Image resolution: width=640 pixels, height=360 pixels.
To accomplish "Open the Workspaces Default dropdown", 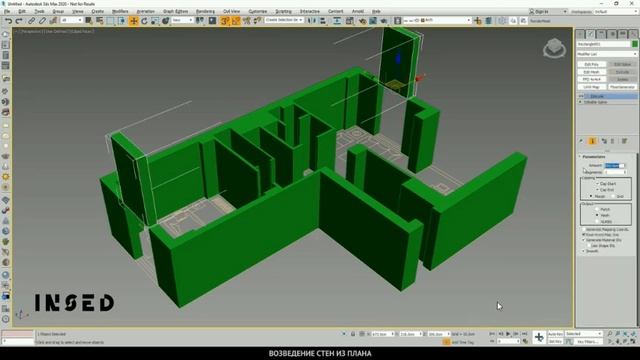I will 616,11.
